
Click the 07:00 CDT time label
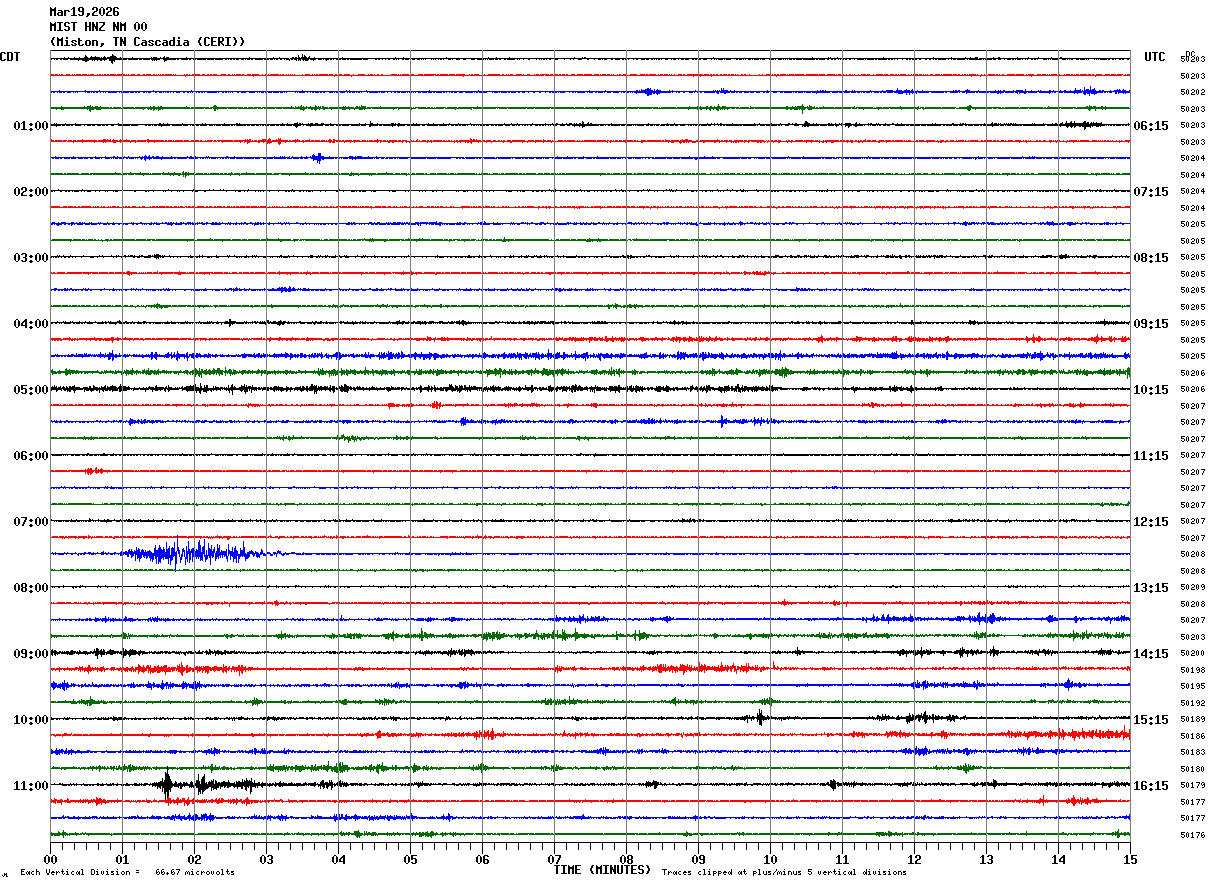(31, 522)
